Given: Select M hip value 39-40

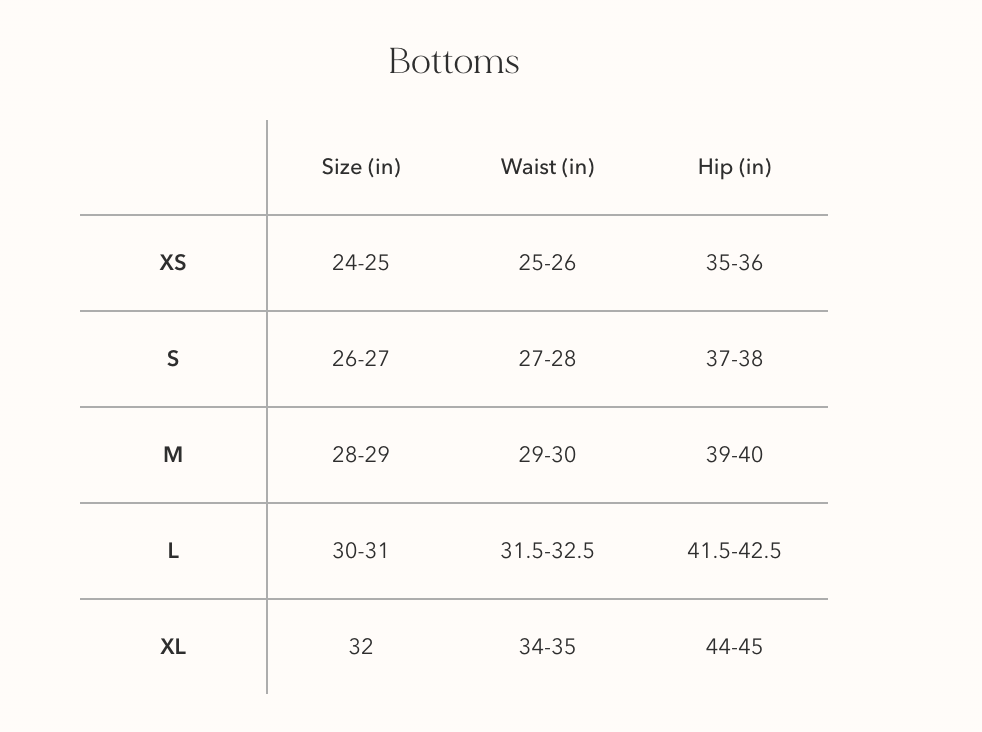Looking at the screenshot, I should click(734, 455).
